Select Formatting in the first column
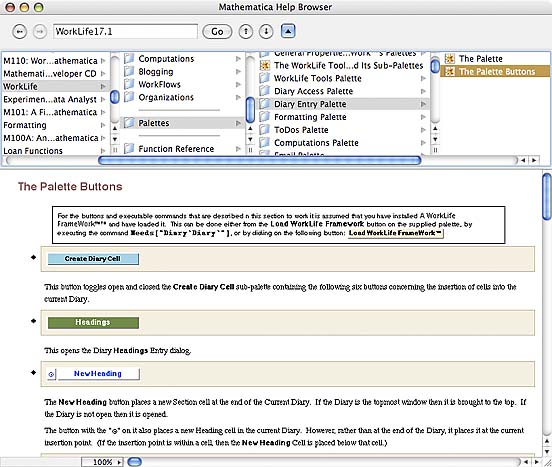Screen dimensions: 552x467 tap(25, 125)
